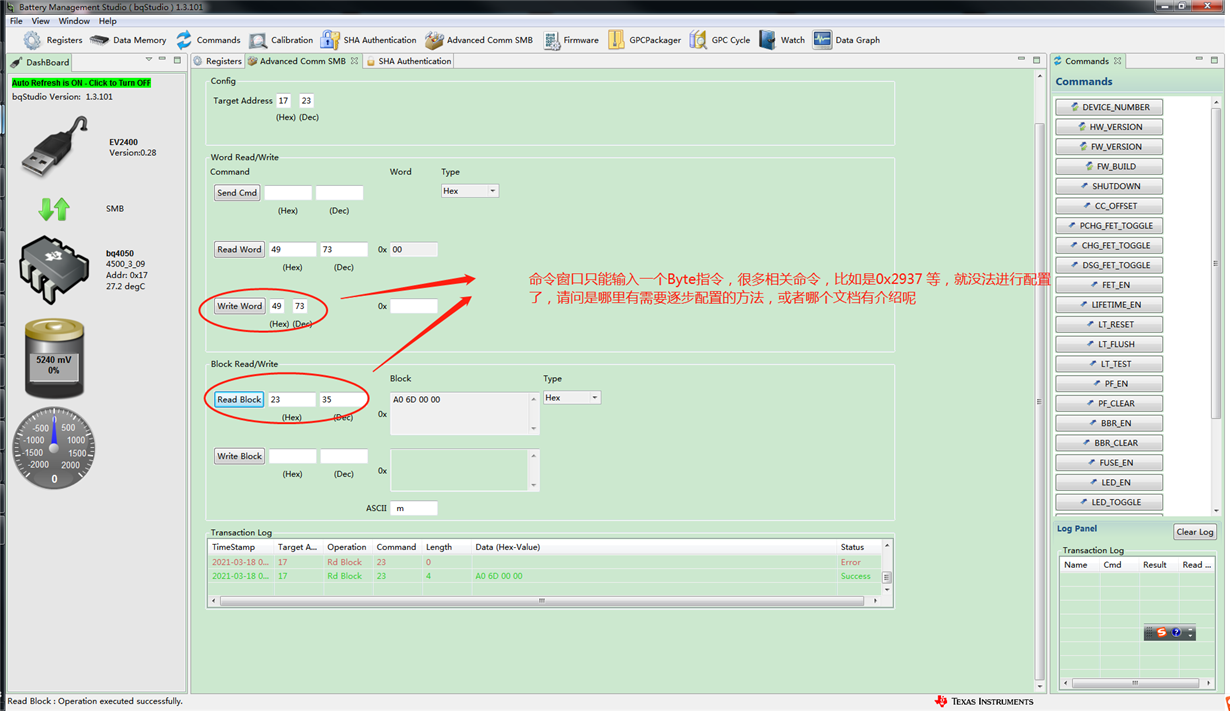The height and width of the screenshot is (711, 1230).
Task: Click the Read Block data text area
Action: [459, 414]
